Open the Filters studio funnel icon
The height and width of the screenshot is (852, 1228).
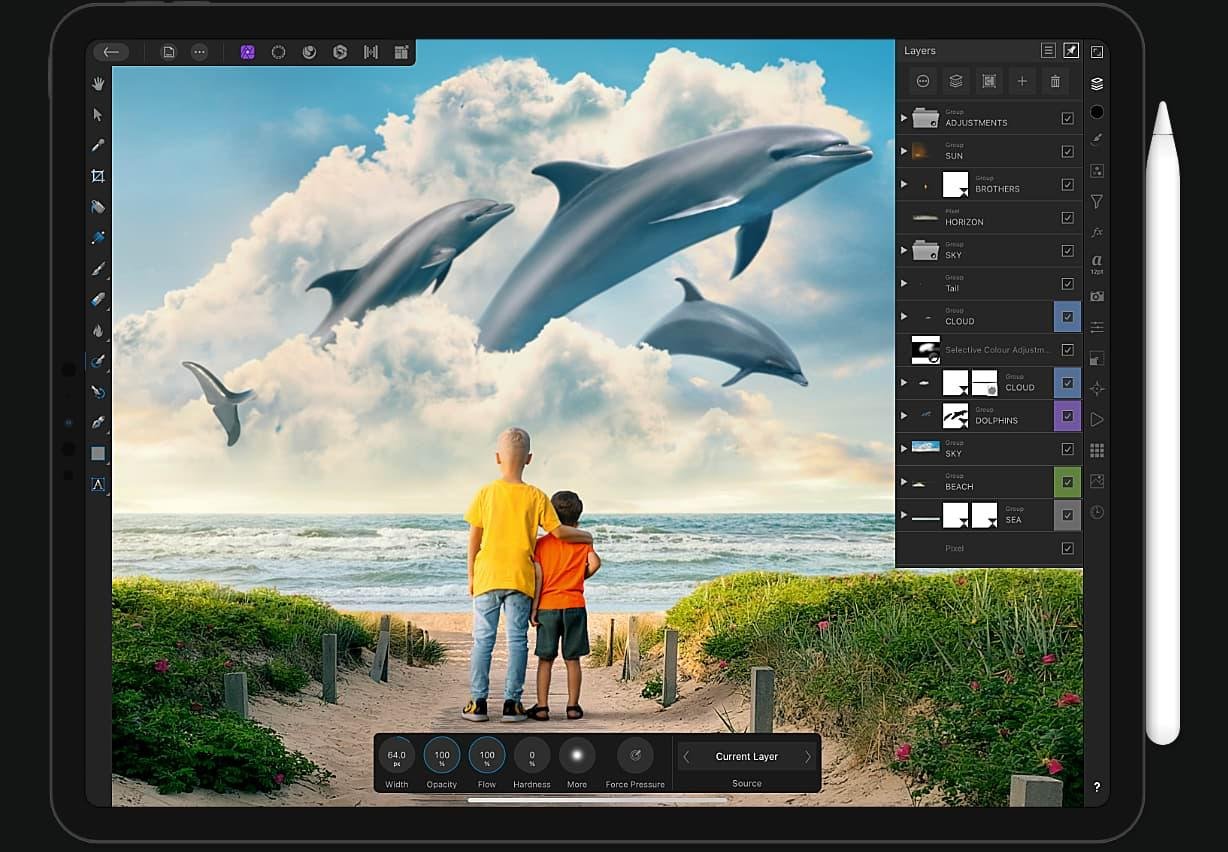(x=1097, y=202)
